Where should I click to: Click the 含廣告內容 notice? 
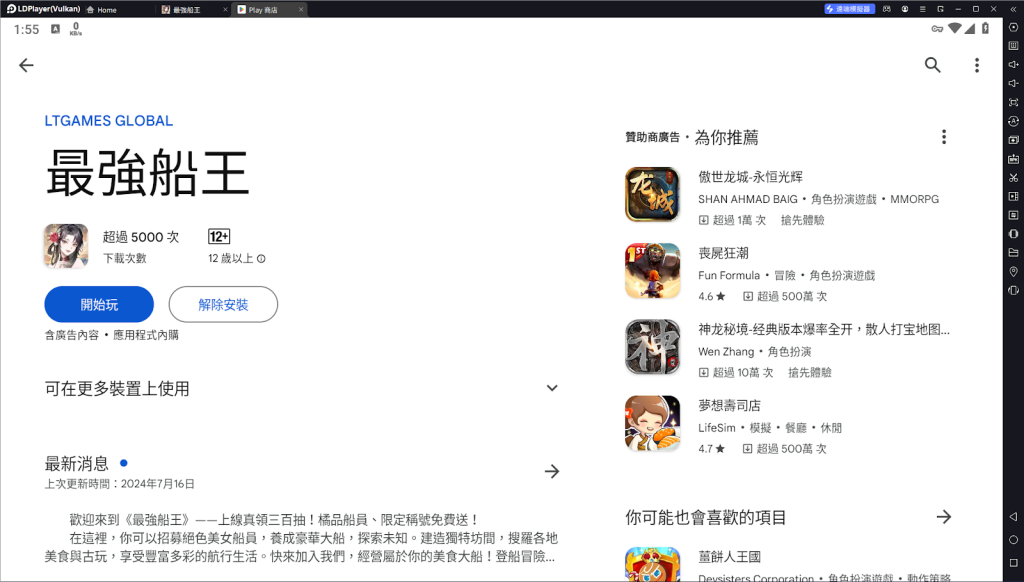coord(71,335)
